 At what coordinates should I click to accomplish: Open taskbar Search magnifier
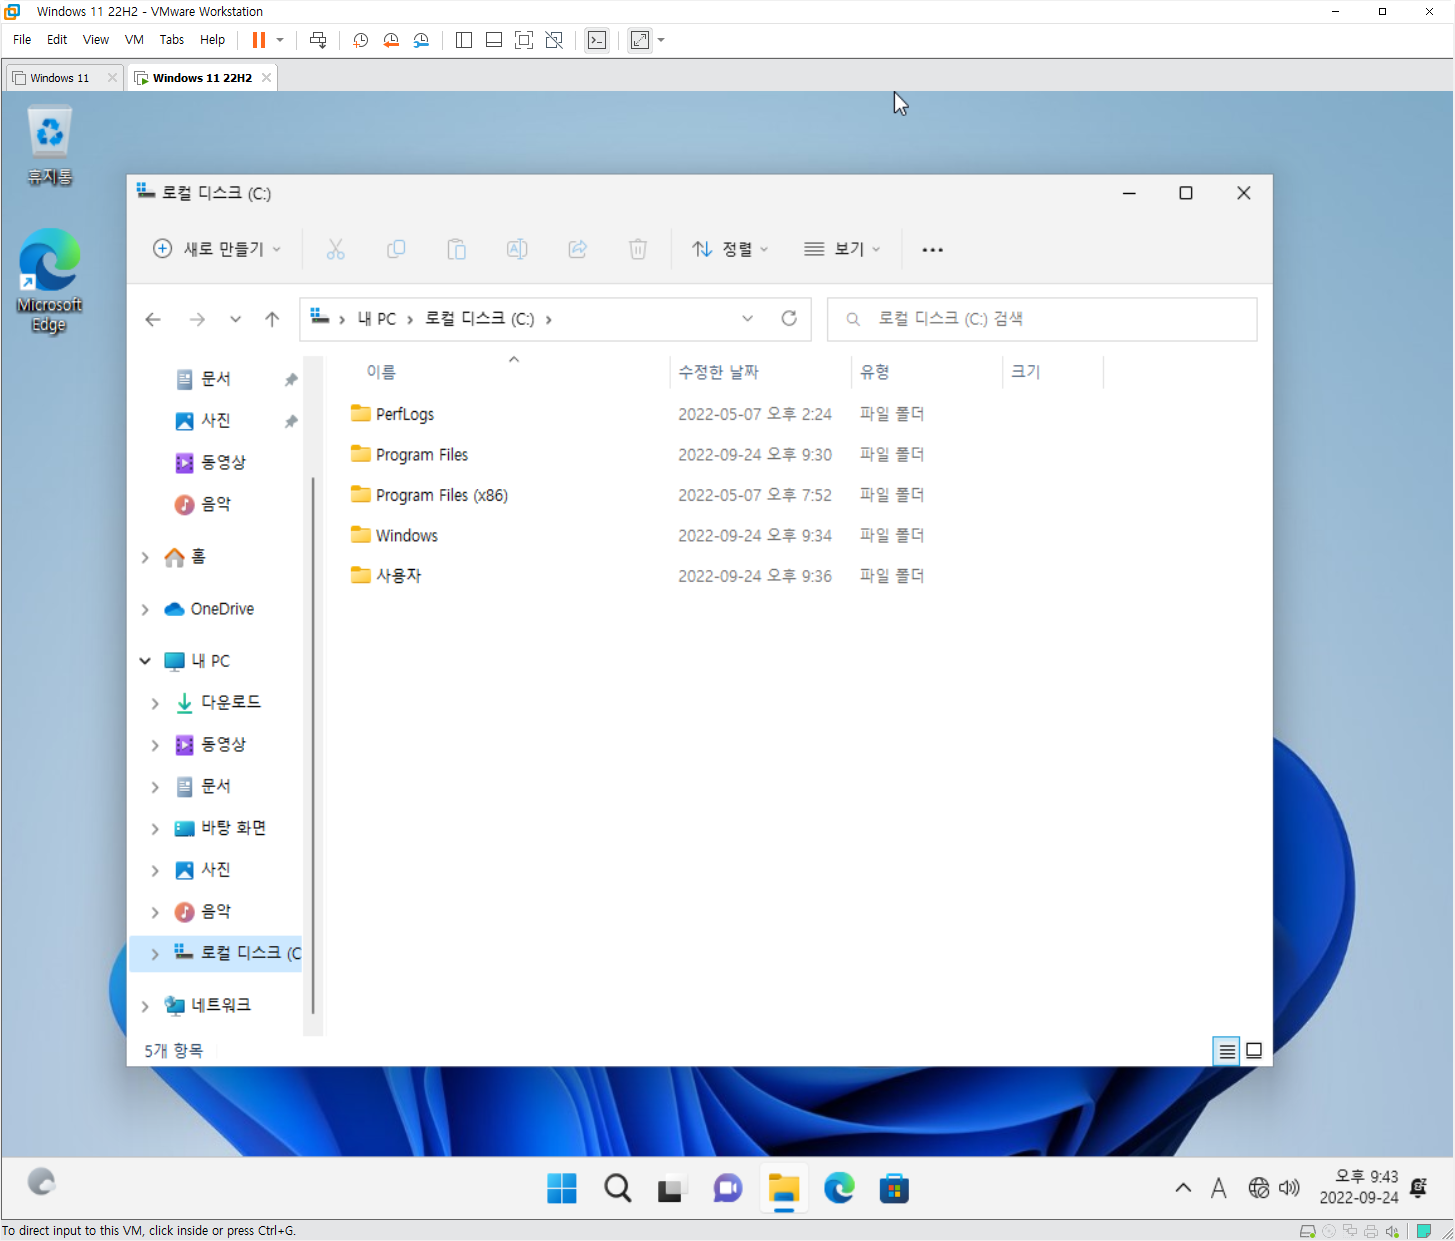[618, 1188]
